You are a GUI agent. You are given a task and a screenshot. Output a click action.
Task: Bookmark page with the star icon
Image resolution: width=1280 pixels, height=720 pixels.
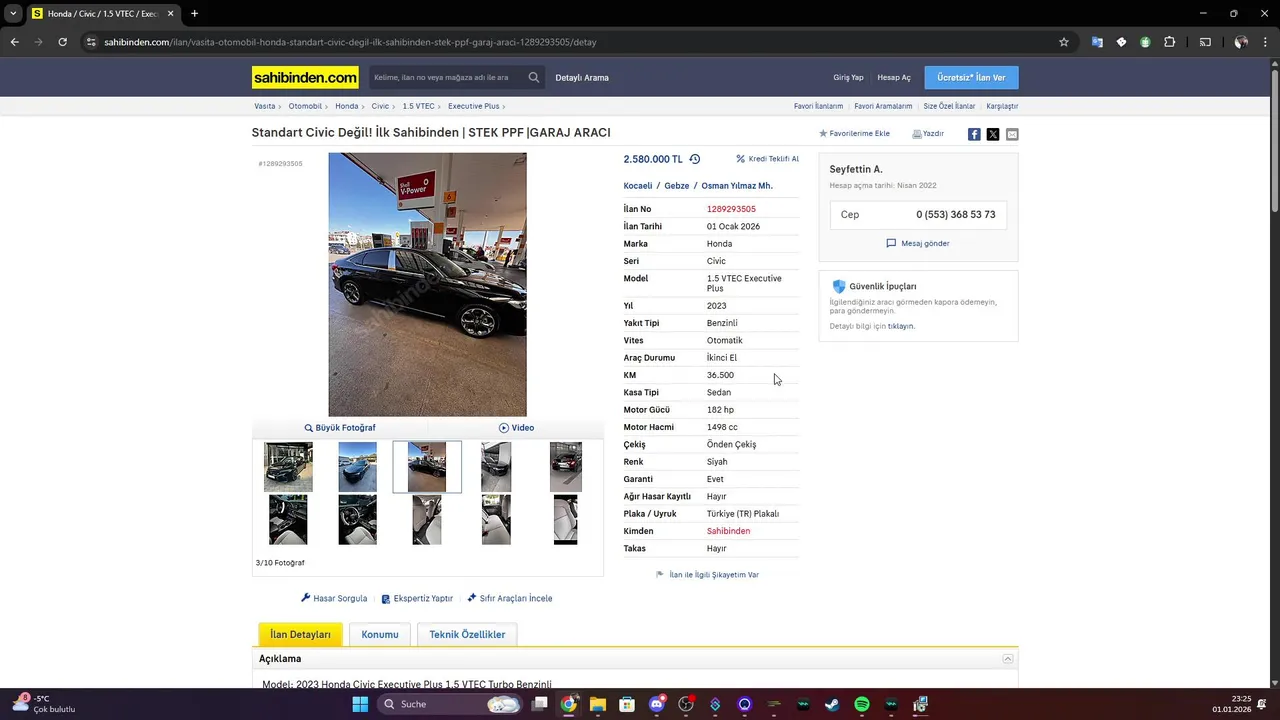click(x=1064, y=42)
